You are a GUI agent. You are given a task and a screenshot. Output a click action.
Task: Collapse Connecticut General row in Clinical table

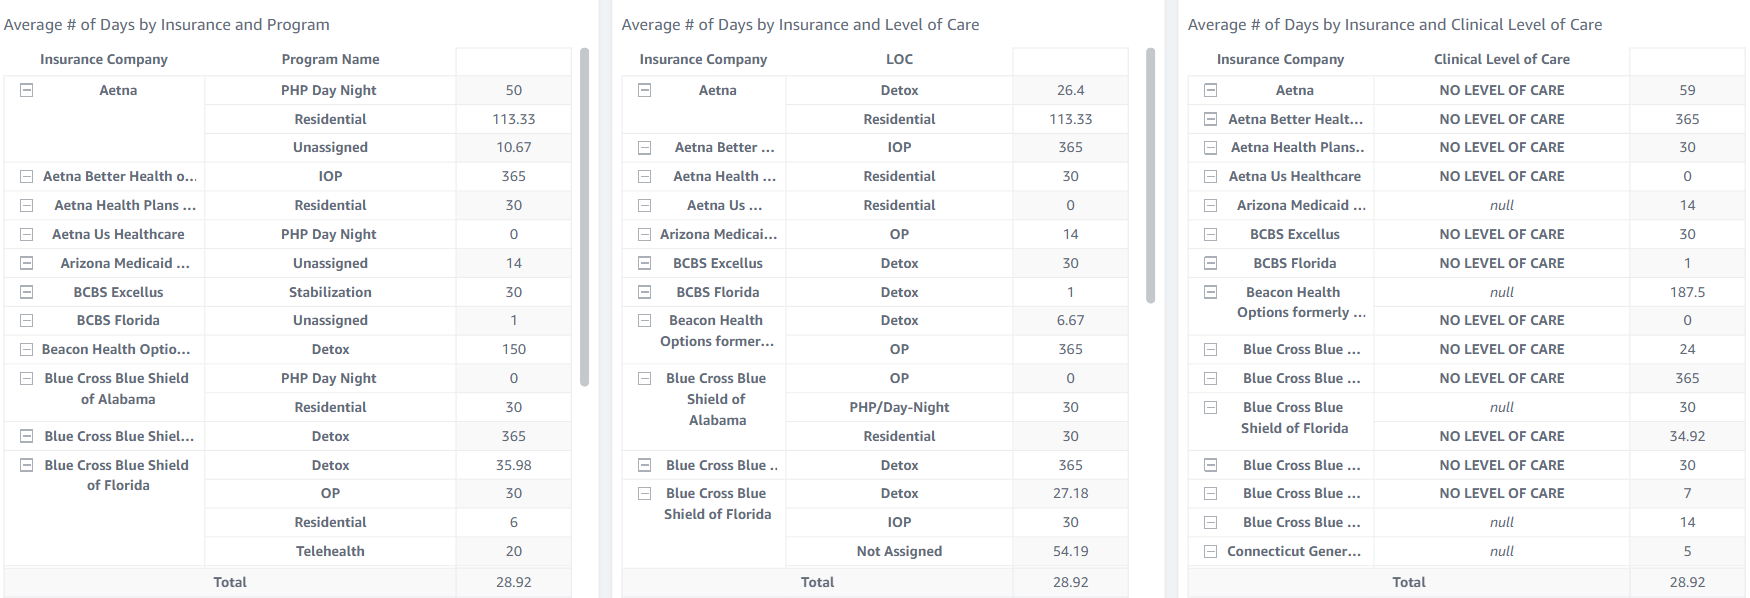[x=1210, y=551]
